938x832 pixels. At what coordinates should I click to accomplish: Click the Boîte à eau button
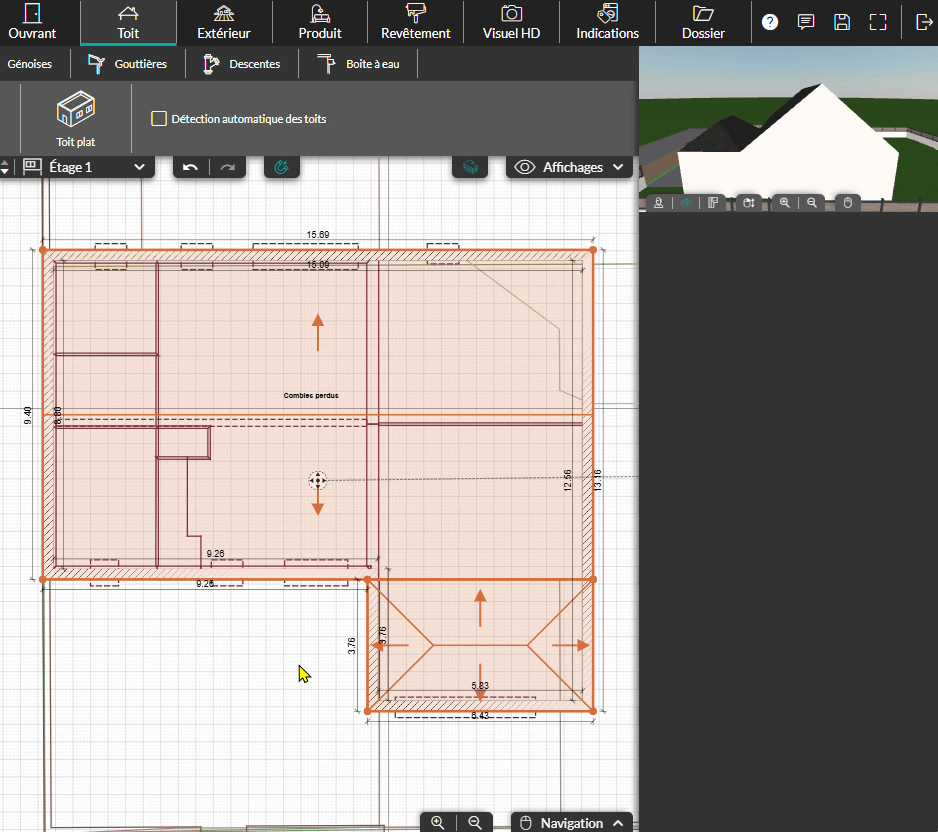[357, 64]
